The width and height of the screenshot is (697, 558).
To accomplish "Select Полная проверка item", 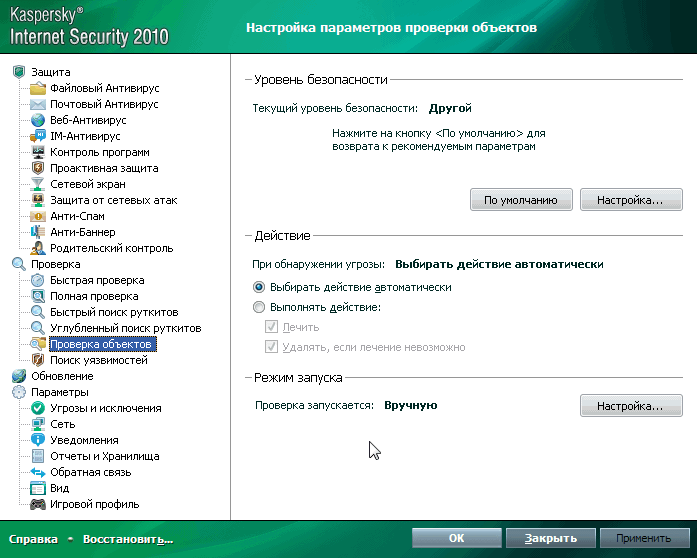I will point(94,296).
